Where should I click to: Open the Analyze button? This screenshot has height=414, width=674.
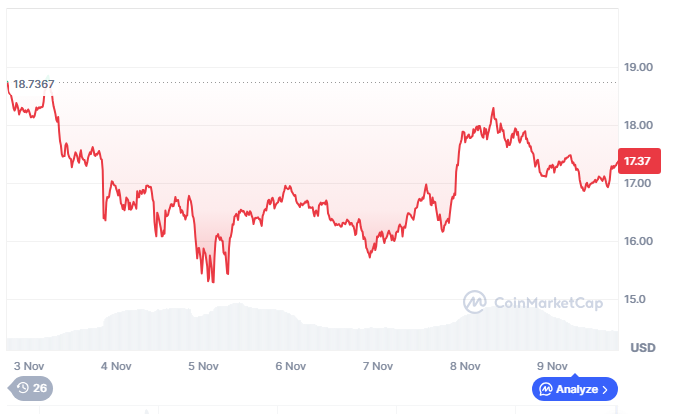(x=575, y=388)
